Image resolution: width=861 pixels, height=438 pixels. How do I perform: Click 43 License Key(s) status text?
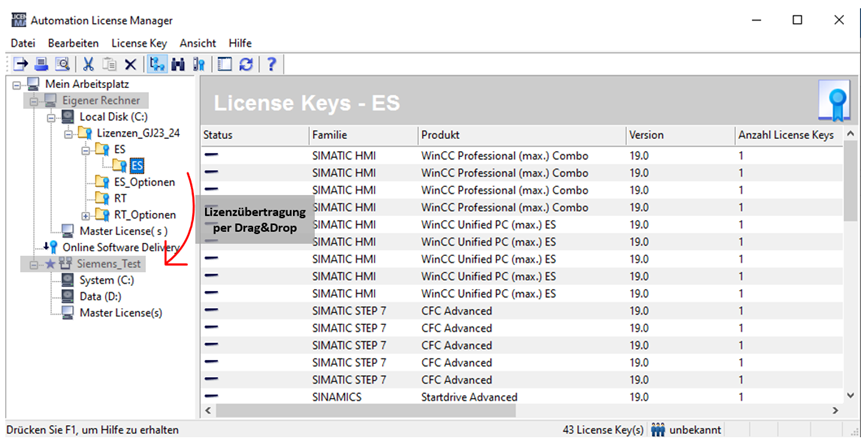[603, 430]
